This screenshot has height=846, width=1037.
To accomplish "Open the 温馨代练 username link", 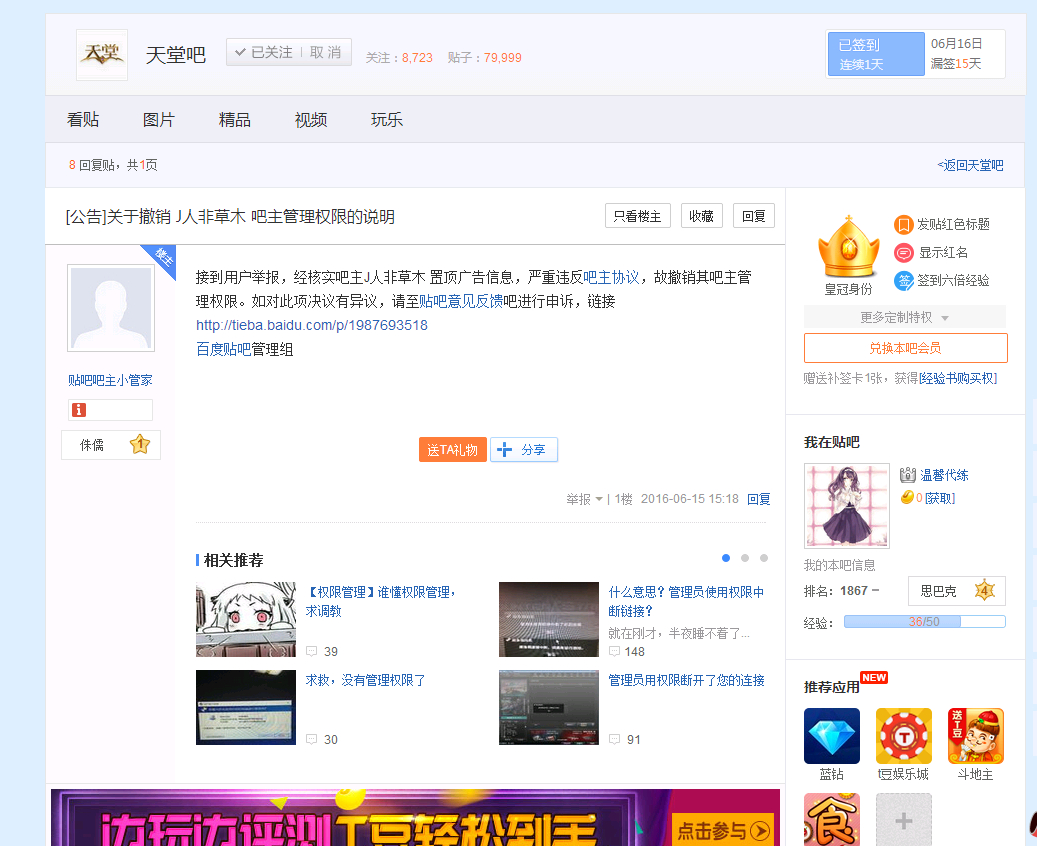I will [944, 475].
